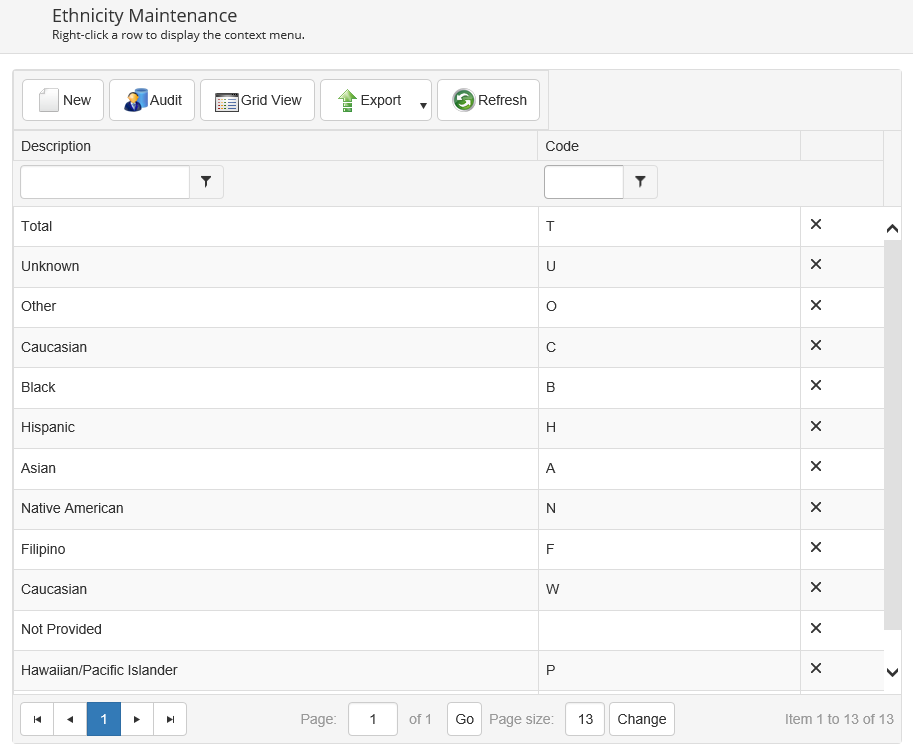
Task: Open the Code column filter menu
Action: point(640,182)
